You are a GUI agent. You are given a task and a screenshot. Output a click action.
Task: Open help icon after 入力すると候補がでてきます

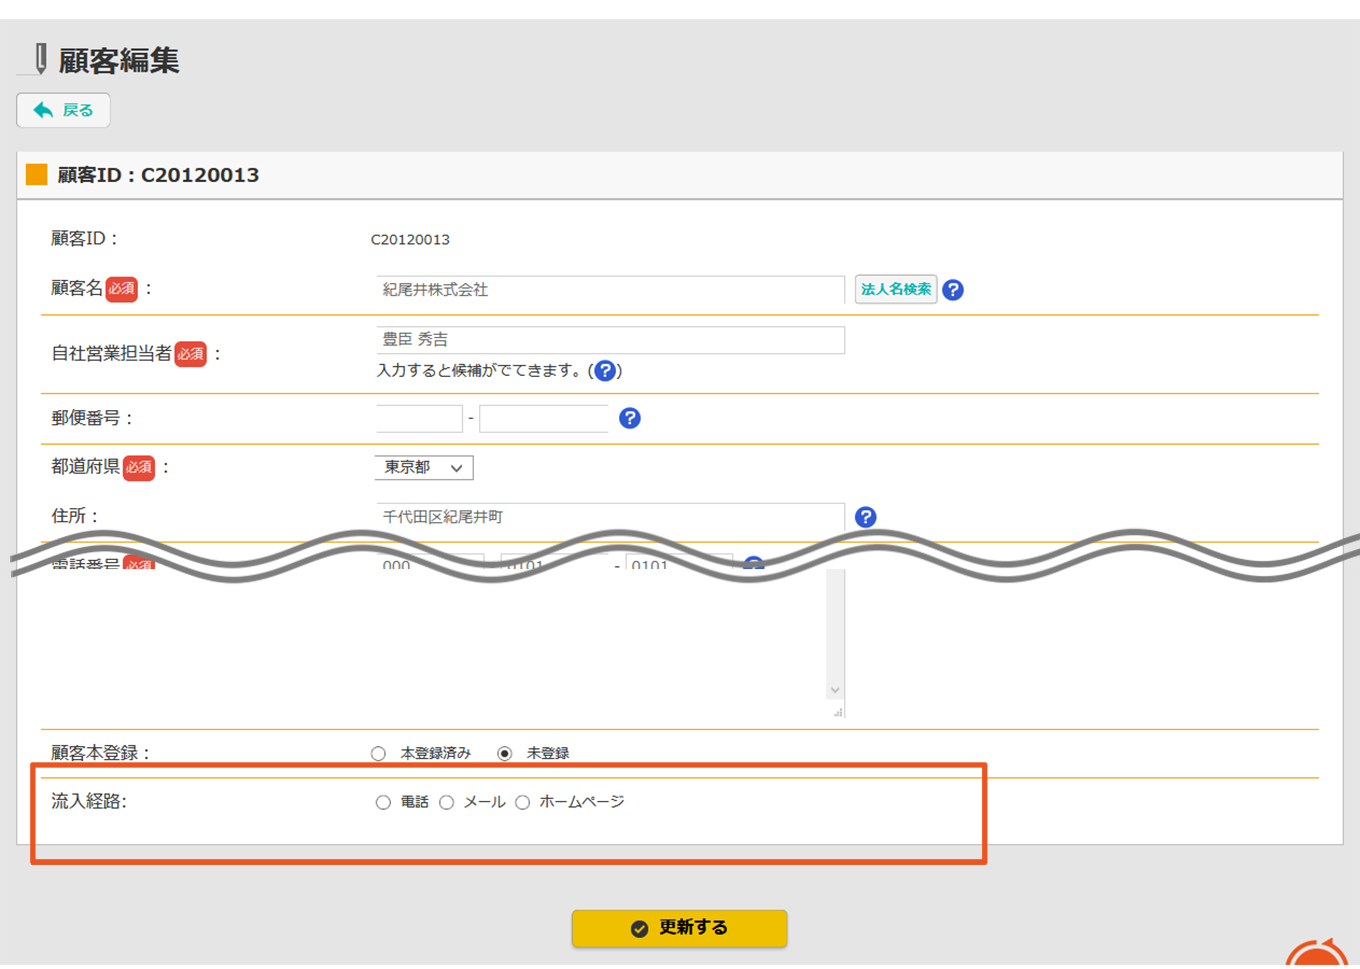pyautogui.click(x=605, y=371)
